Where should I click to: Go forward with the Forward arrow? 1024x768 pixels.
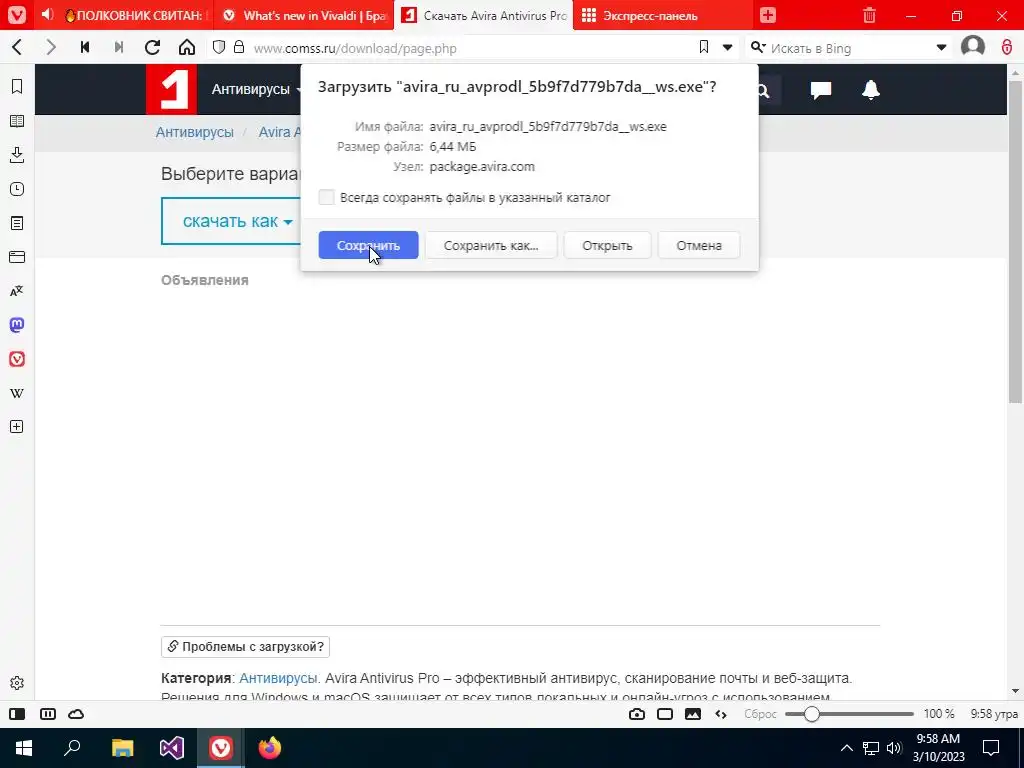coord(51,47)
